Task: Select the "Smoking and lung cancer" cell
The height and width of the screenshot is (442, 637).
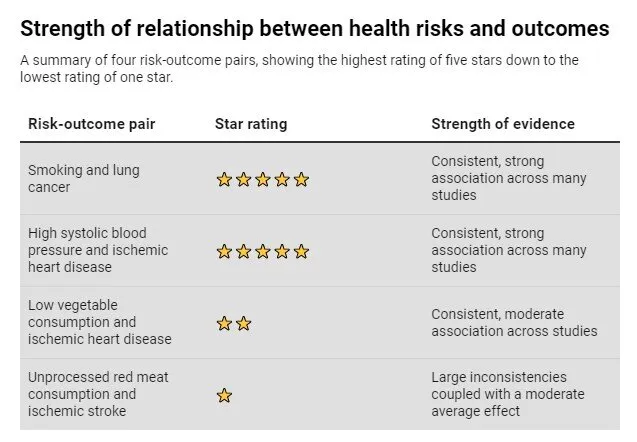Action: point(84,179)
